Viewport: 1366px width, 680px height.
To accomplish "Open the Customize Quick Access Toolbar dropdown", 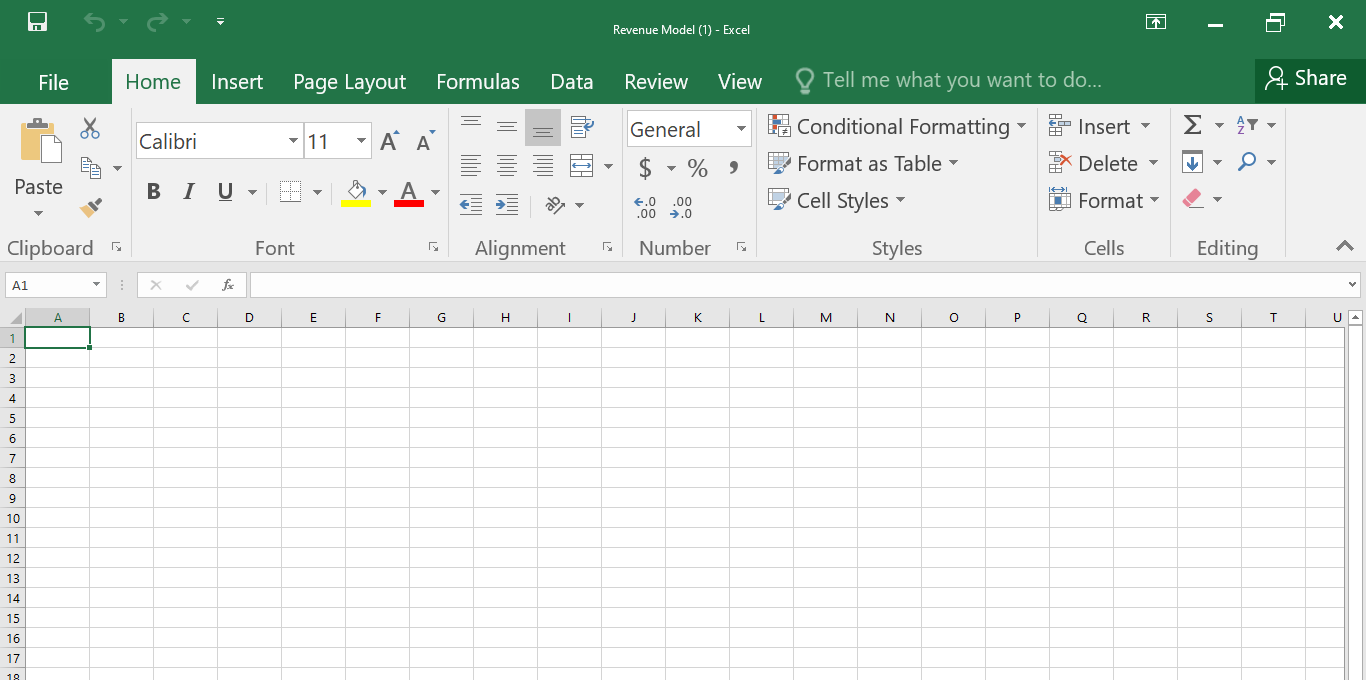I will (x=220, y=21).
